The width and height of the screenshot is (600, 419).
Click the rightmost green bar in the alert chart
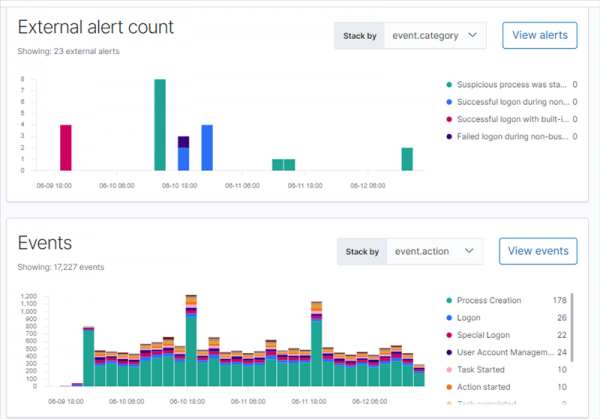click(407, 159)
